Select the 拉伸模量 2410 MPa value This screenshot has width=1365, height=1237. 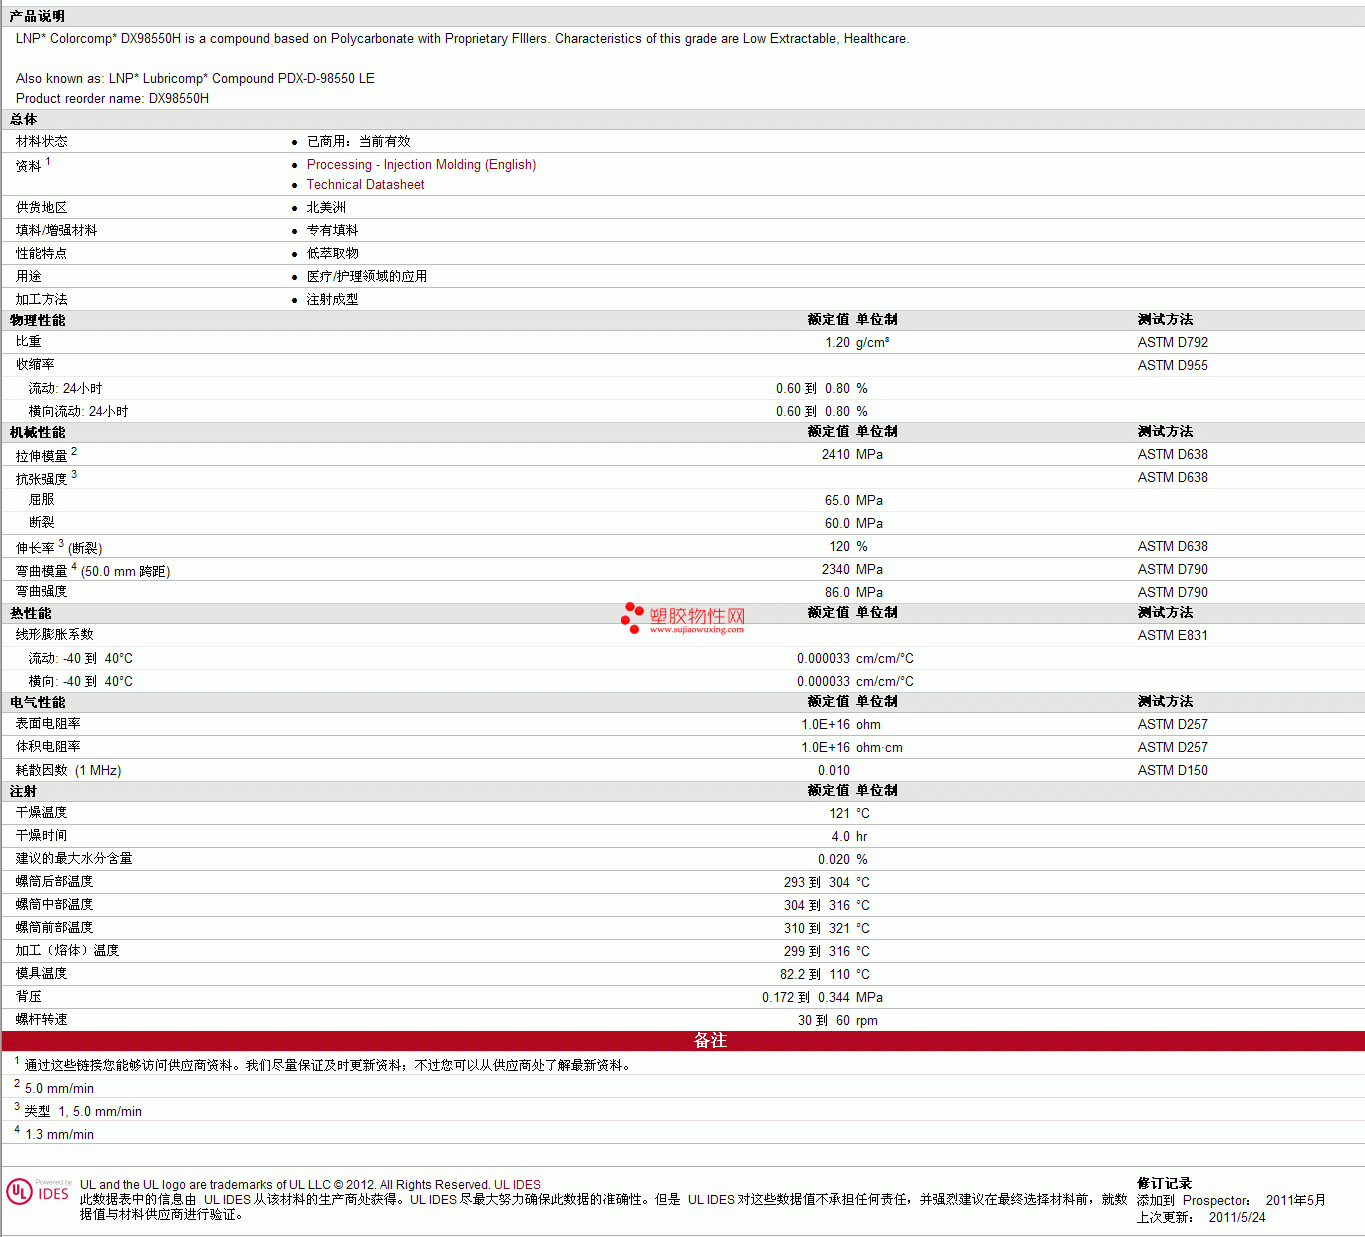tap(852, 454)
